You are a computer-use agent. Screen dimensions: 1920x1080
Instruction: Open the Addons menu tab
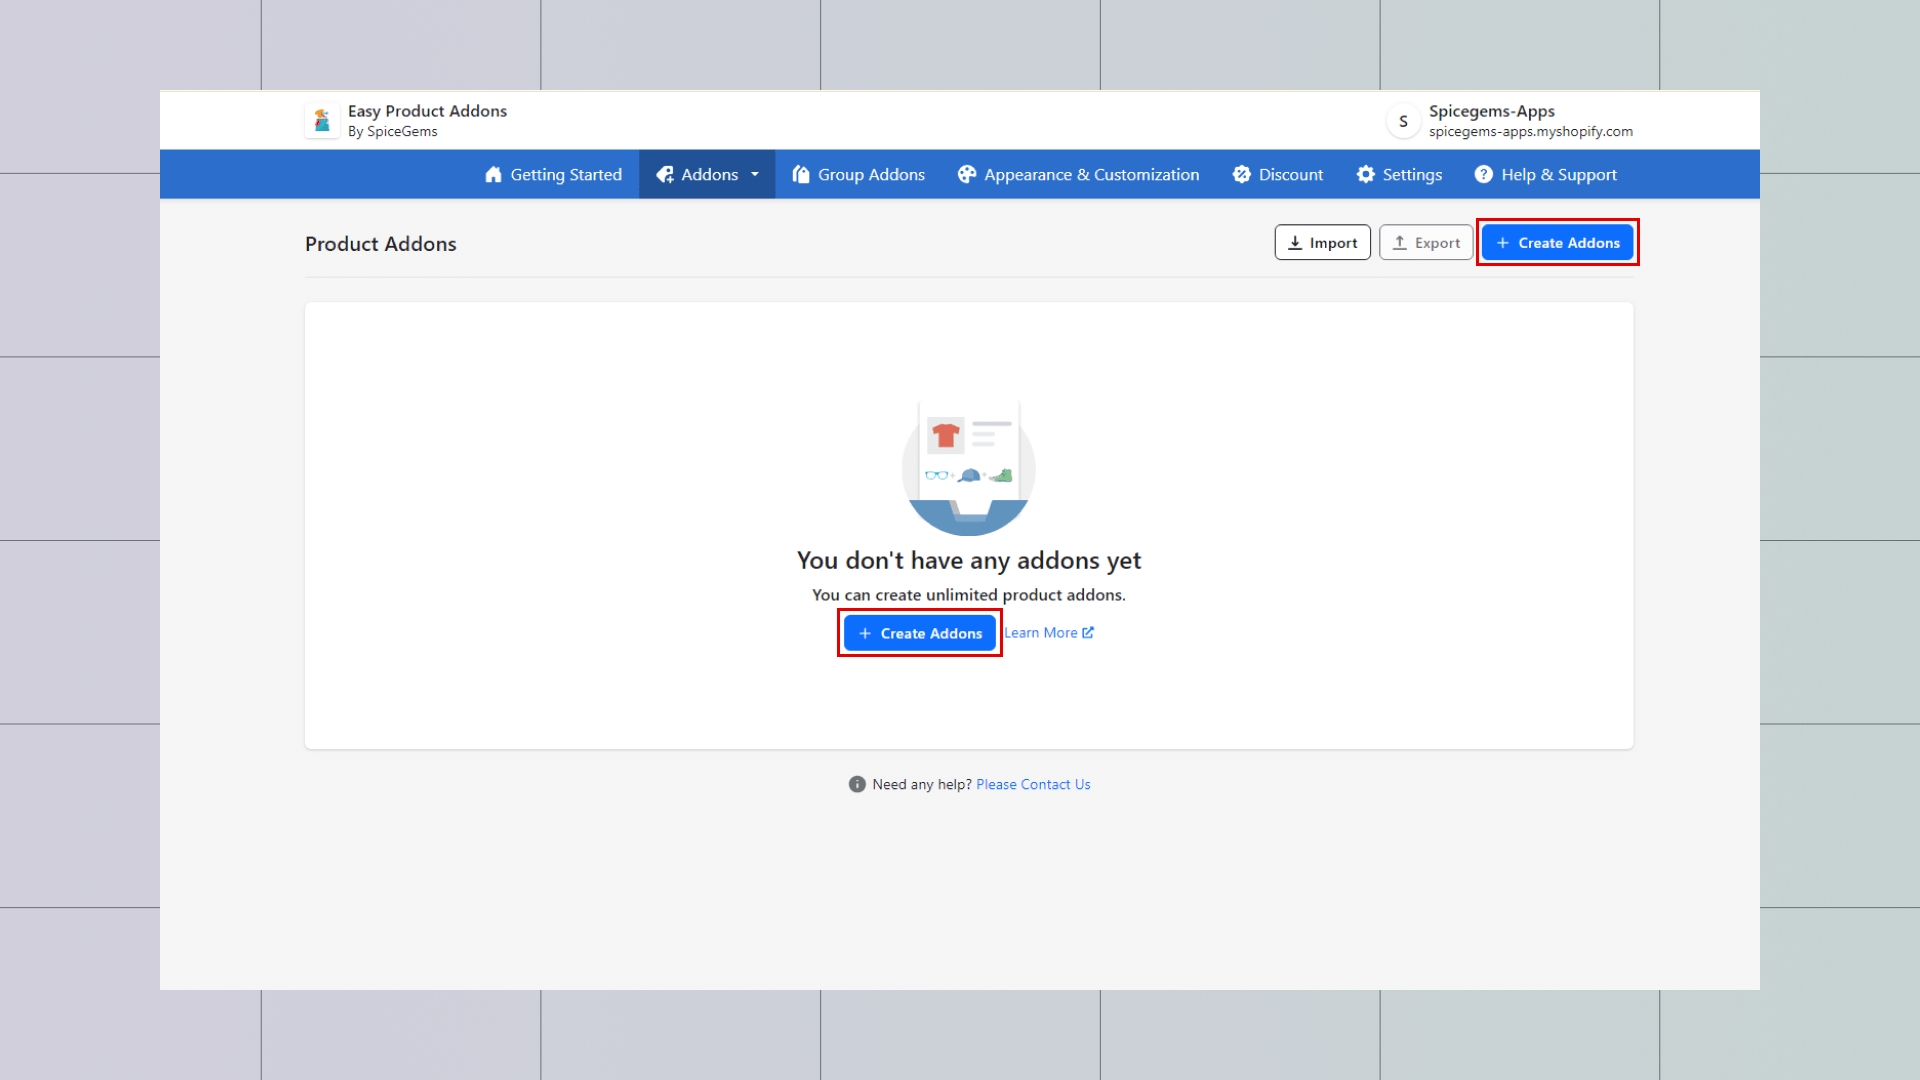tap(708, 175)
